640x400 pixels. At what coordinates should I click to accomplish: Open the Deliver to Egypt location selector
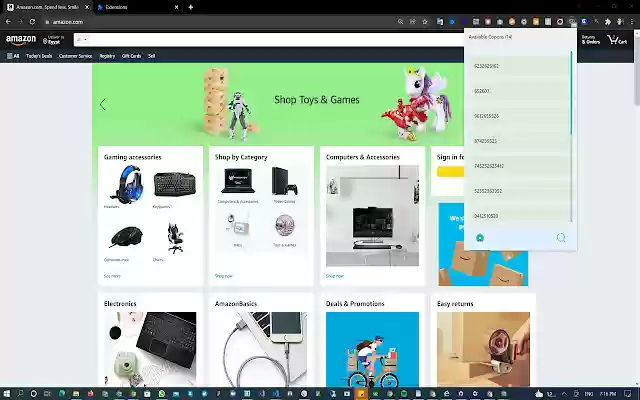(54, 40)
